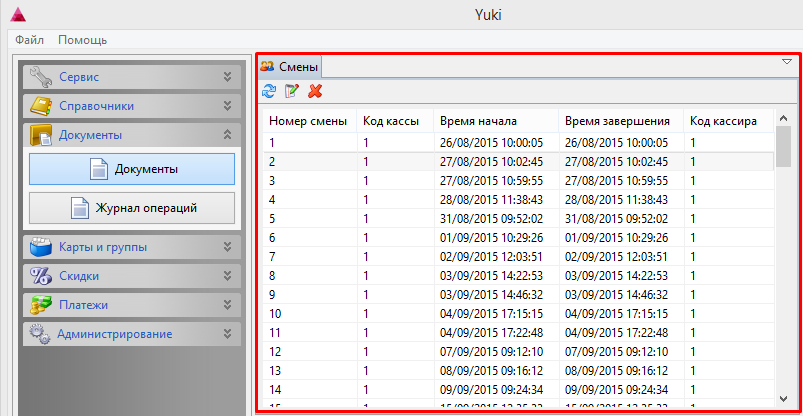This screenshot has height=416, width=803.
Task: Click the Документы button
Action: pos(132,169)
